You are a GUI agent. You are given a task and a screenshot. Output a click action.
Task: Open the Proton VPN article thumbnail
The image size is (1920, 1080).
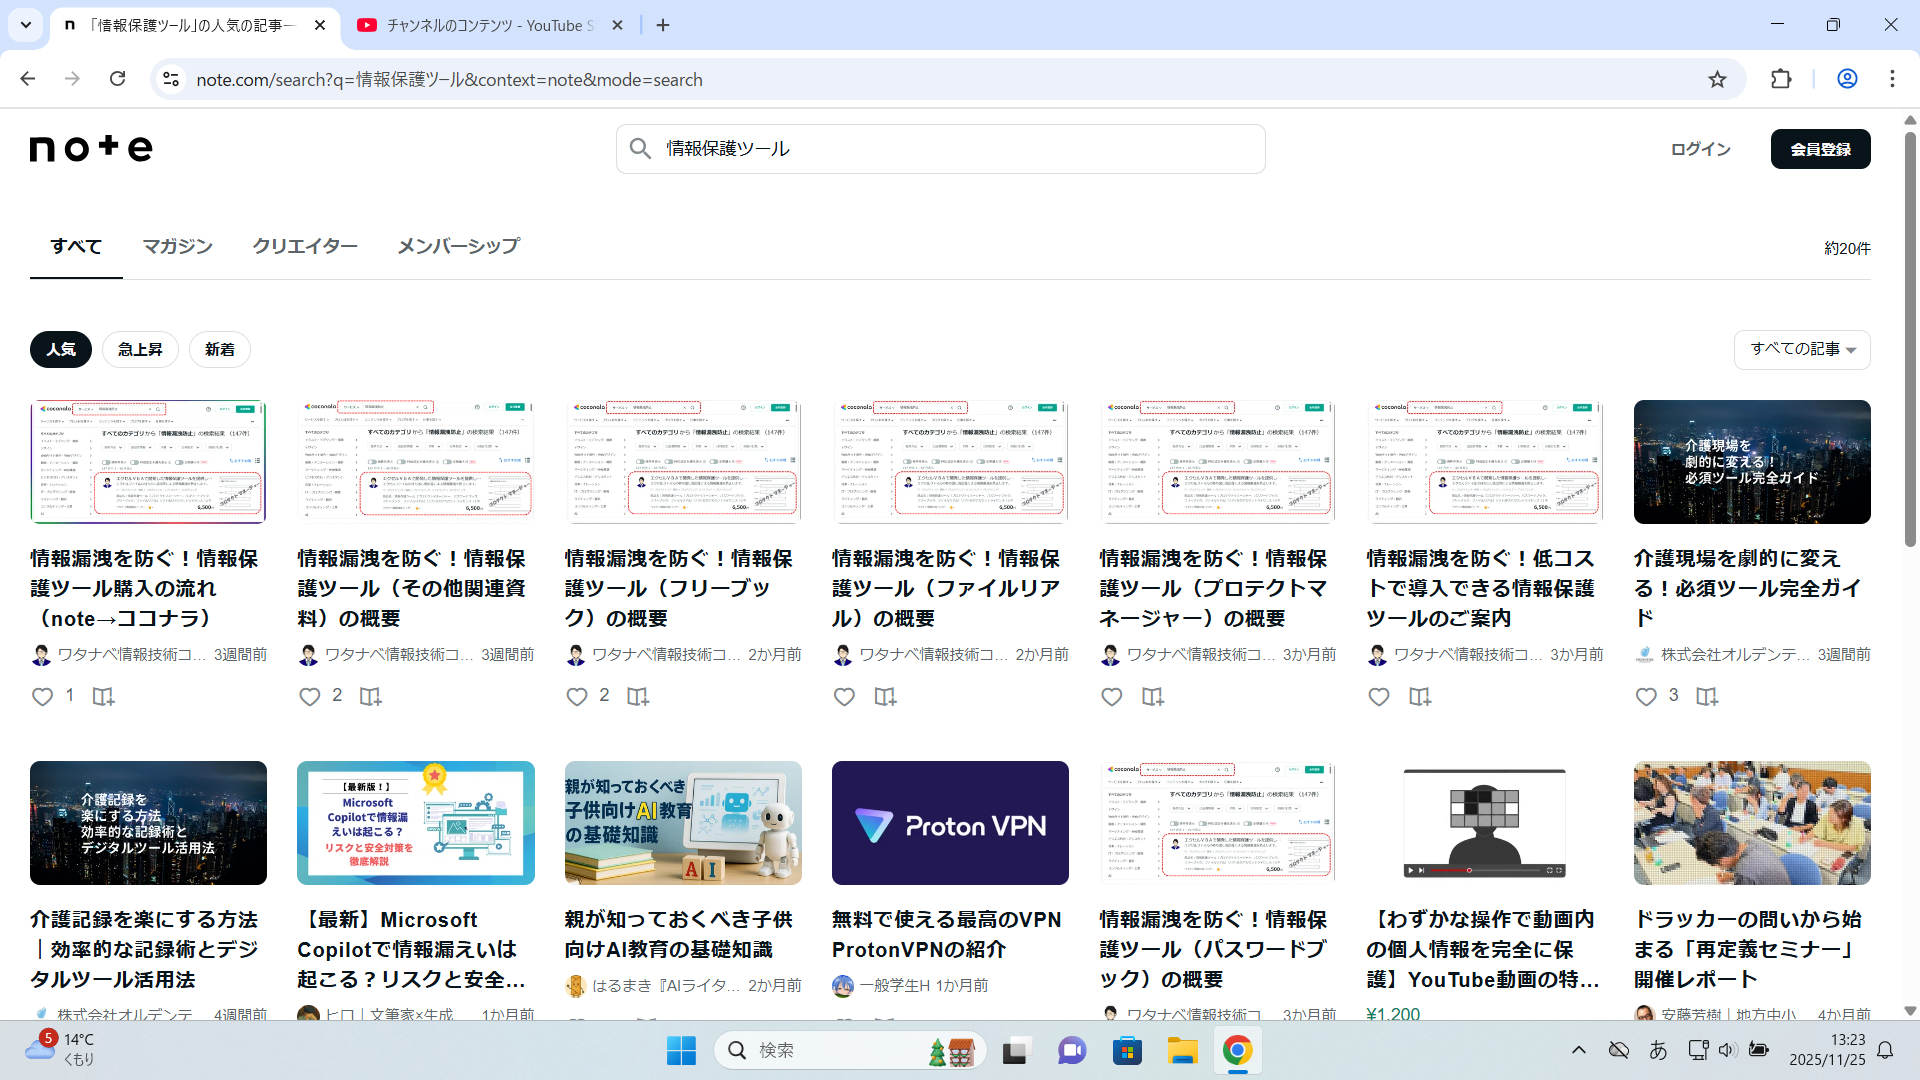950,823
